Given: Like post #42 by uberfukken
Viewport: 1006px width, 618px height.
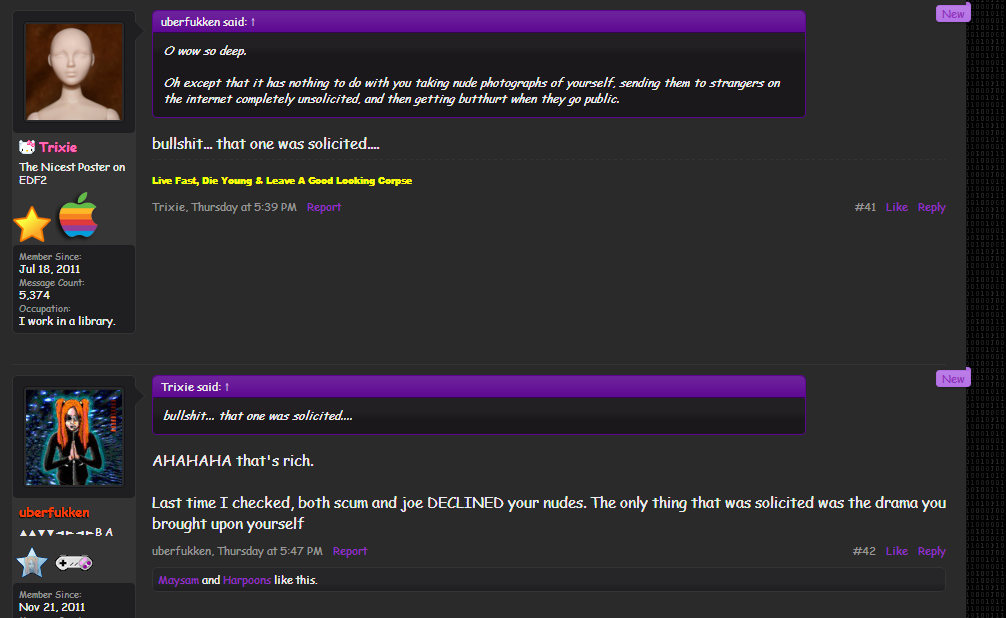Looking at the screenshot, I should click(897, 551).
